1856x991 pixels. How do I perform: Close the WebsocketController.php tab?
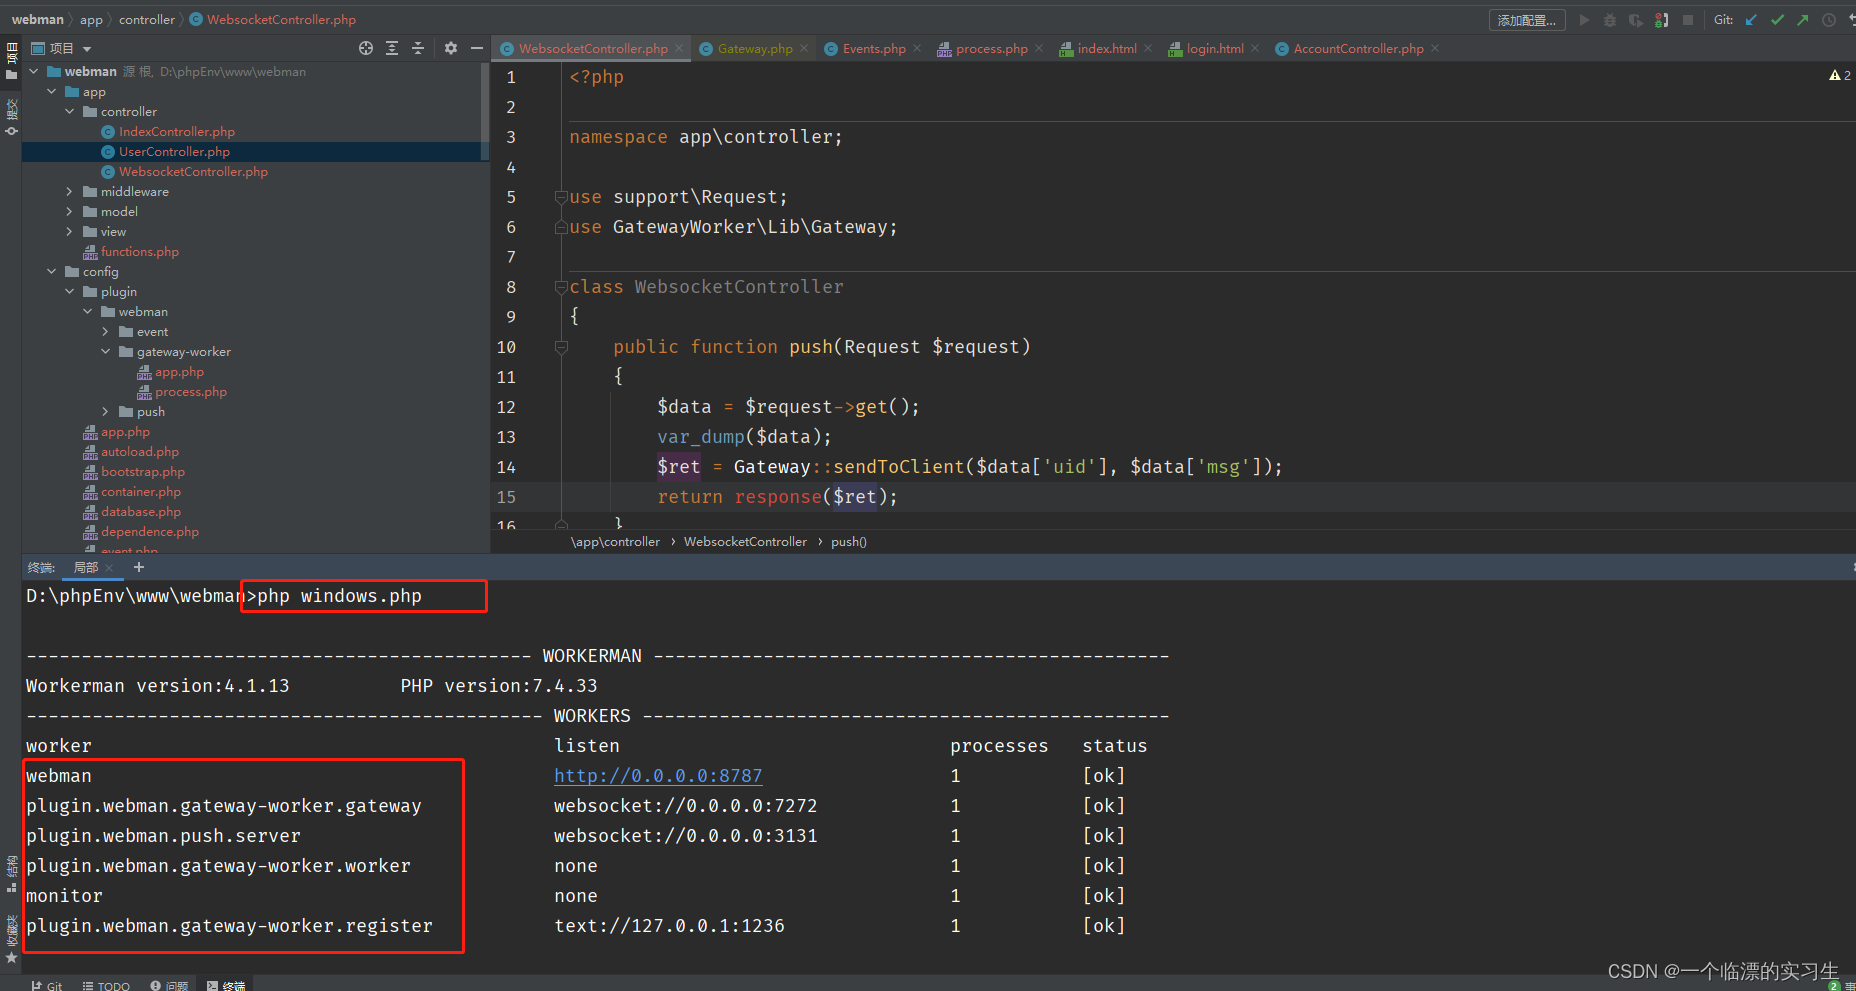tap(679, 48)
